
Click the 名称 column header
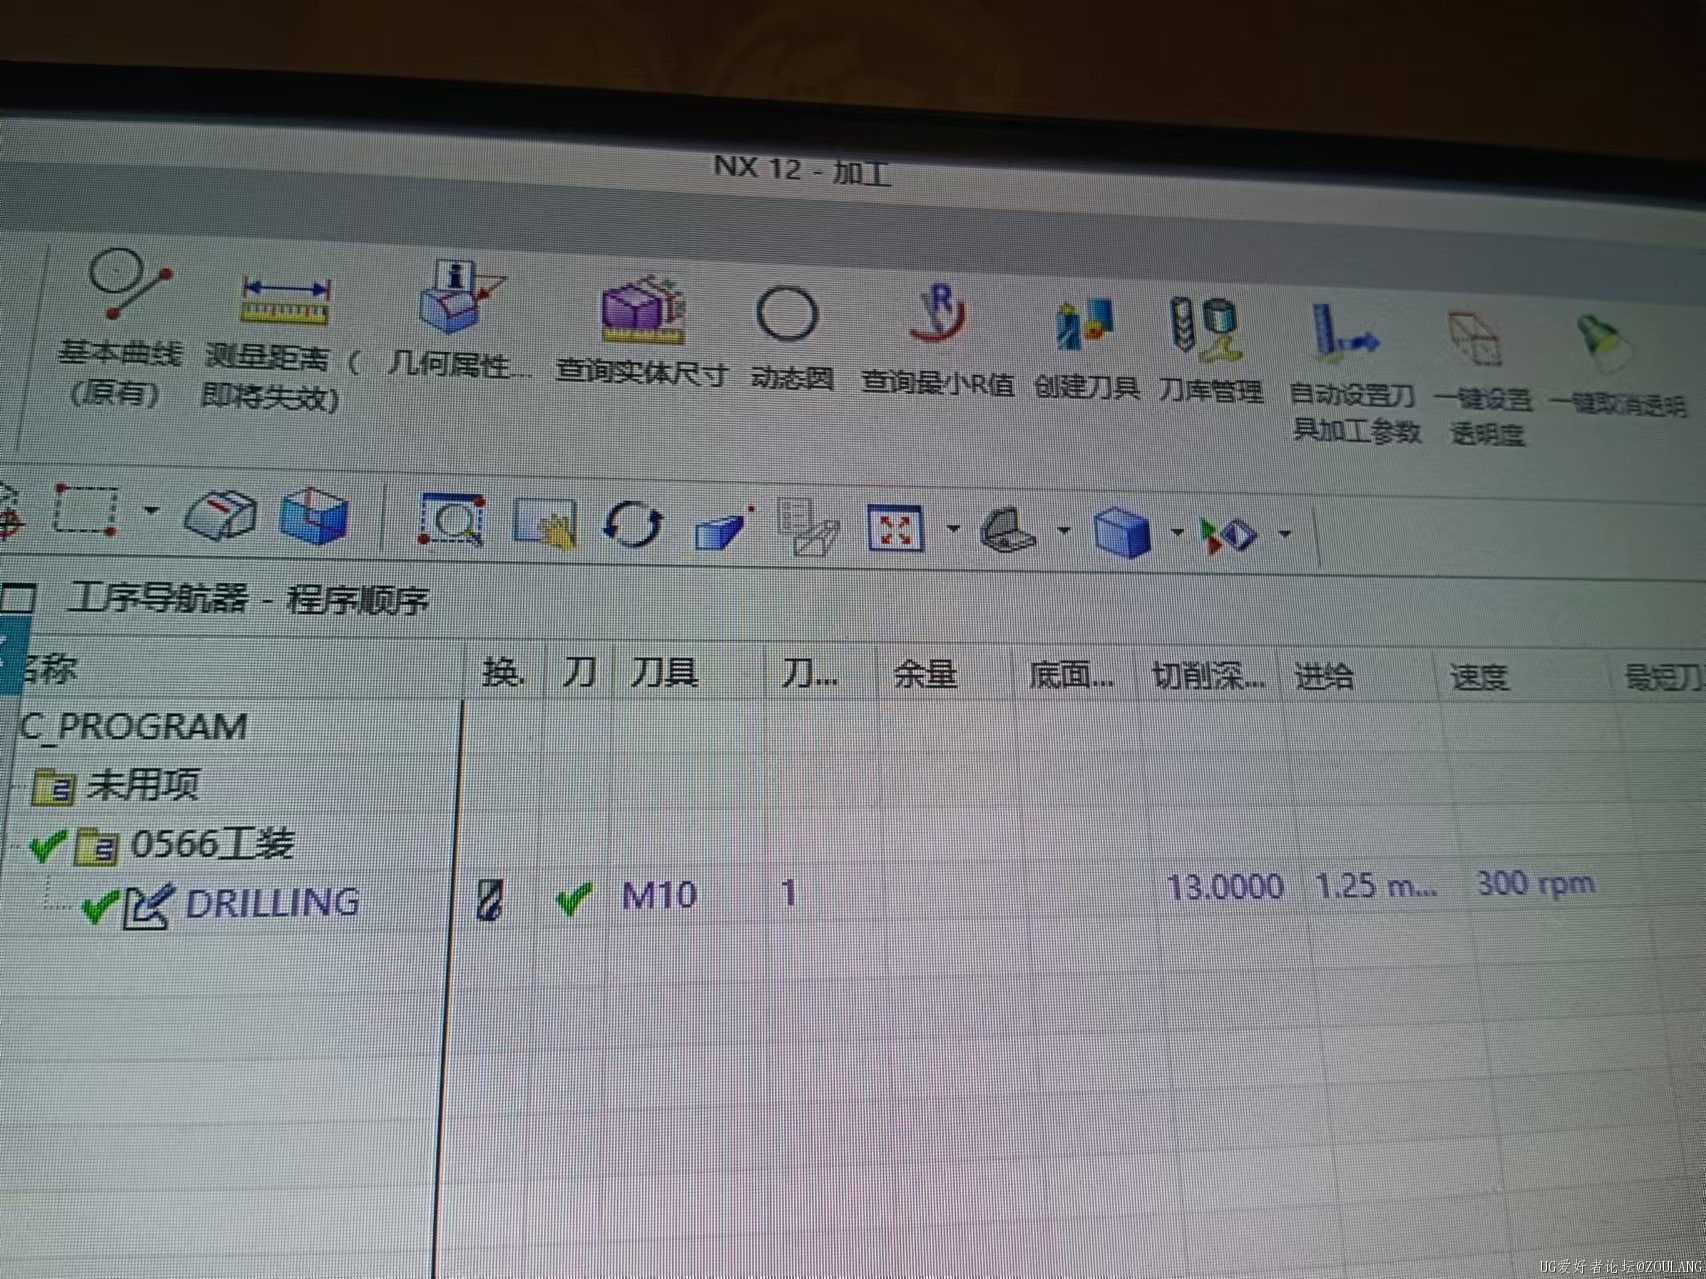coord(50,669)
